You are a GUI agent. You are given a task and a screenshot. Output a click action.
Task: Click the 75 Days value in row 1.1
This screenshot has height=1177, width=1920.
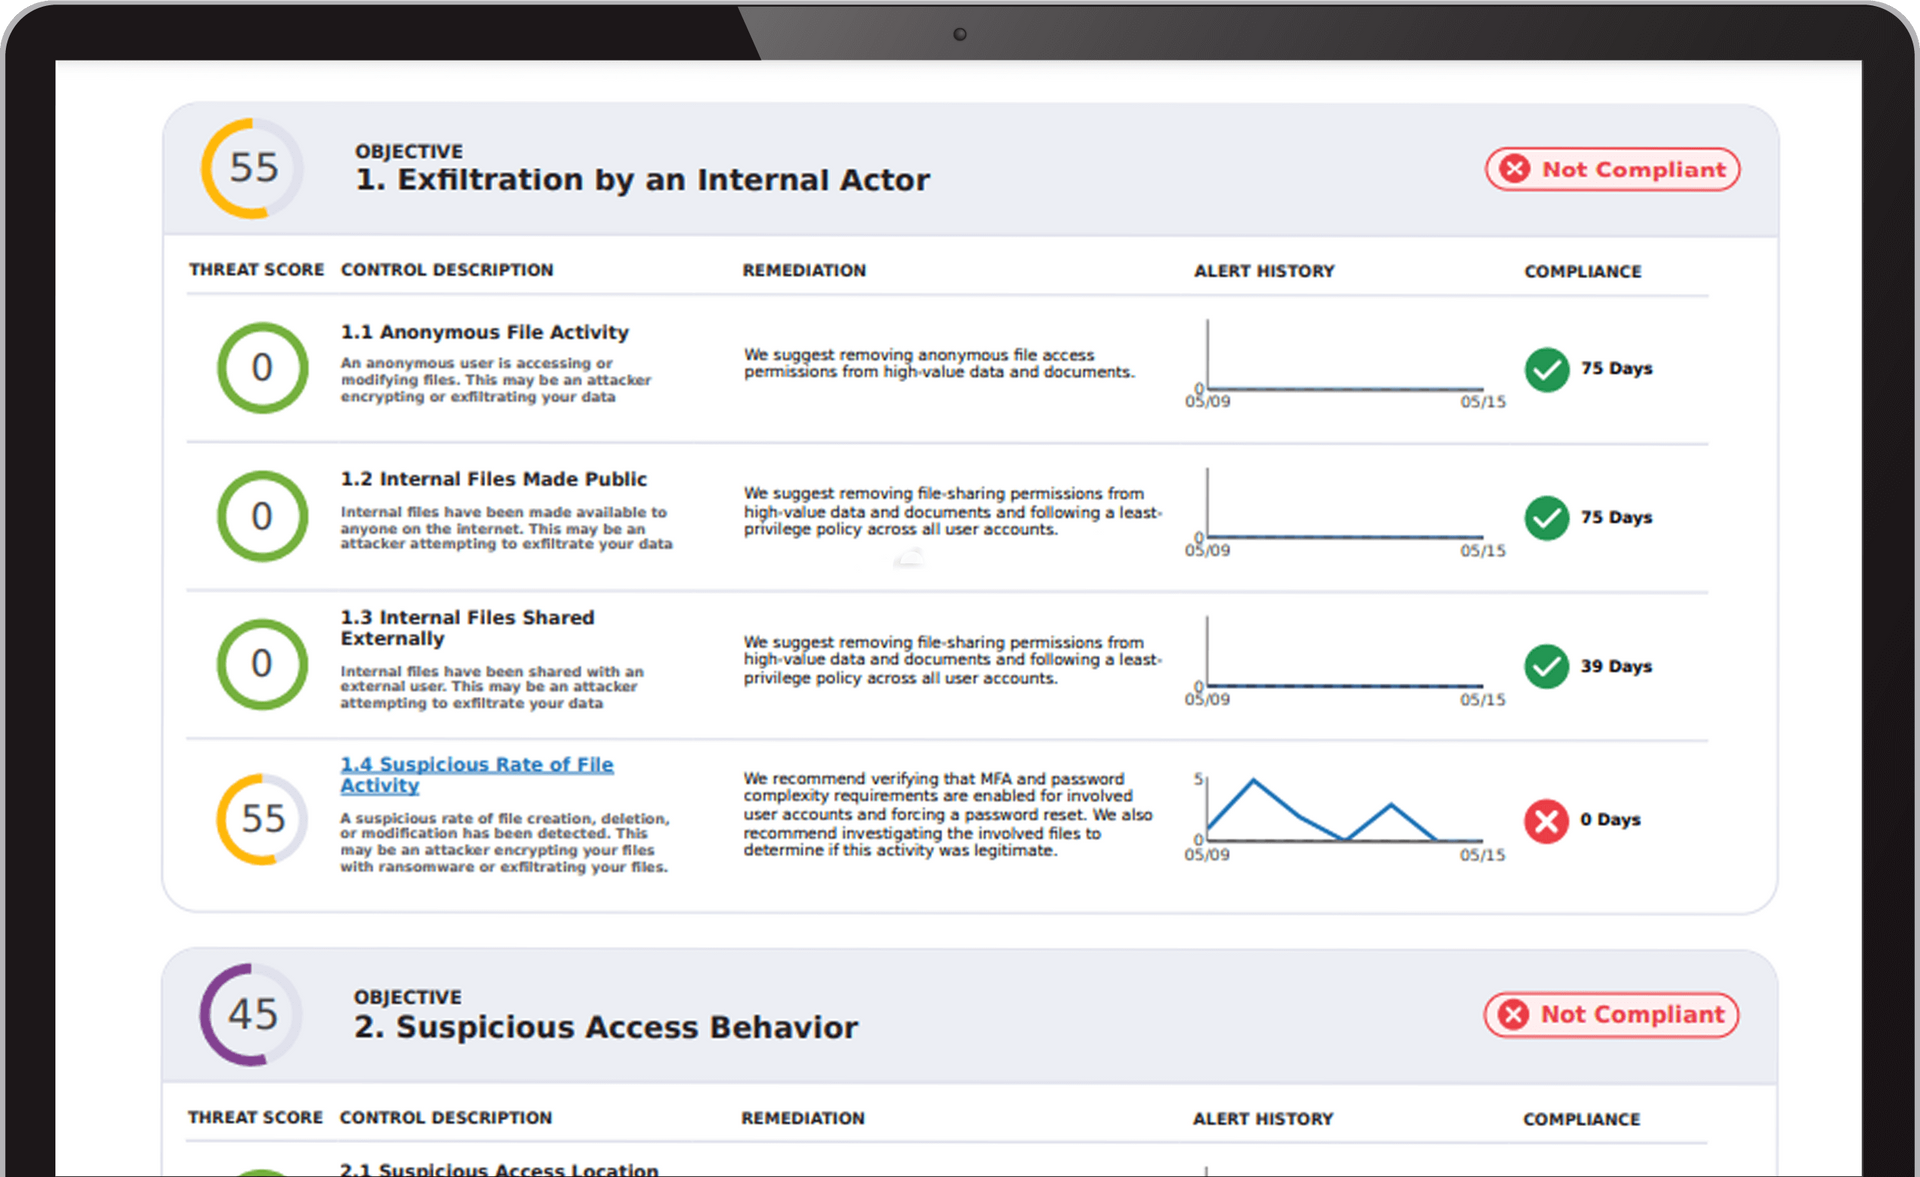coord(1616,369)
